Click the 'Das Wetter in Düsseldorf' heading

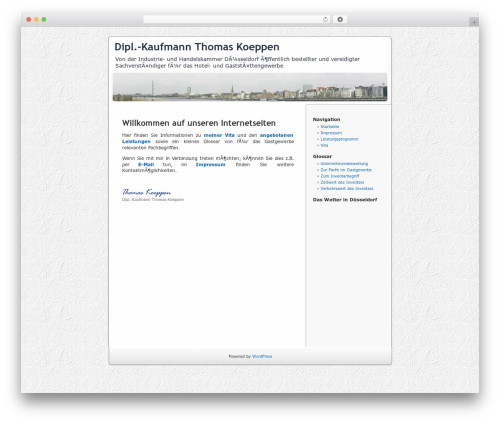pos(345,200)
